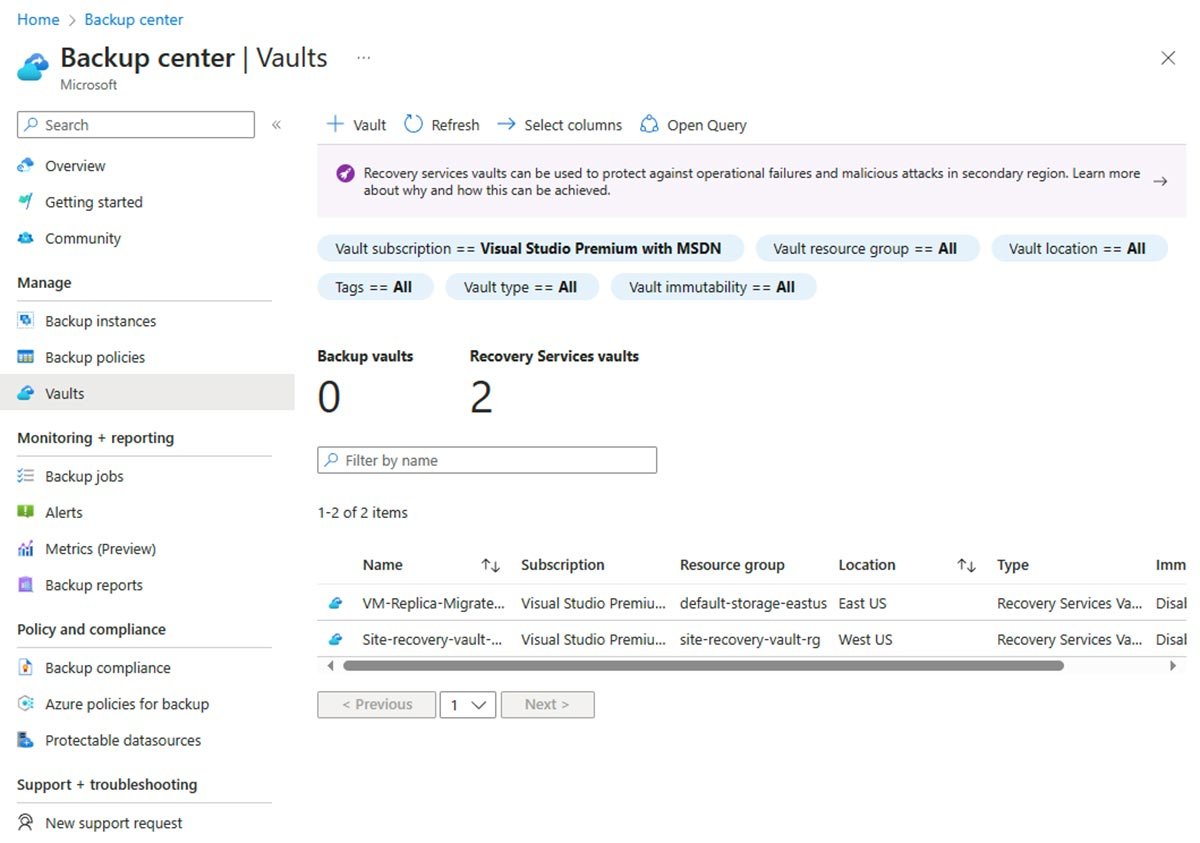Viewport: 1200px width, 843px height.
Task: Edit the Vault immutability filter
Action: coord(713,286)
